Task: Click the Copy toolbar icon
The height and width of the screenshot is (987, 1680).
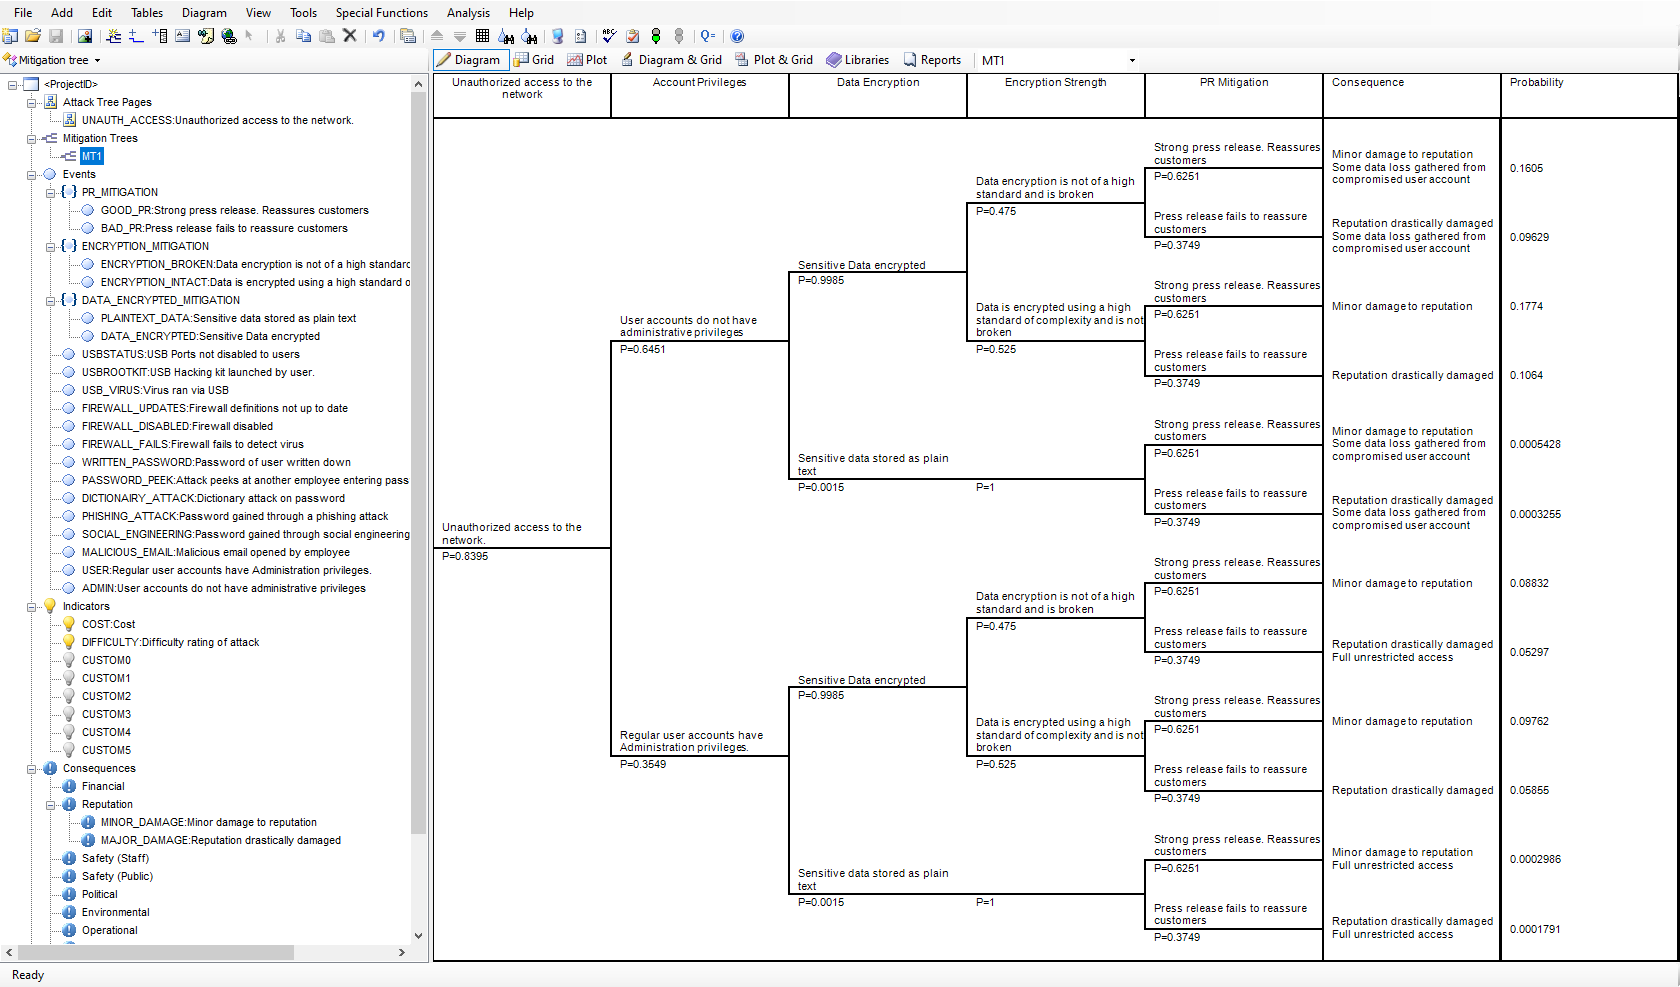Action: click(303, 36)
